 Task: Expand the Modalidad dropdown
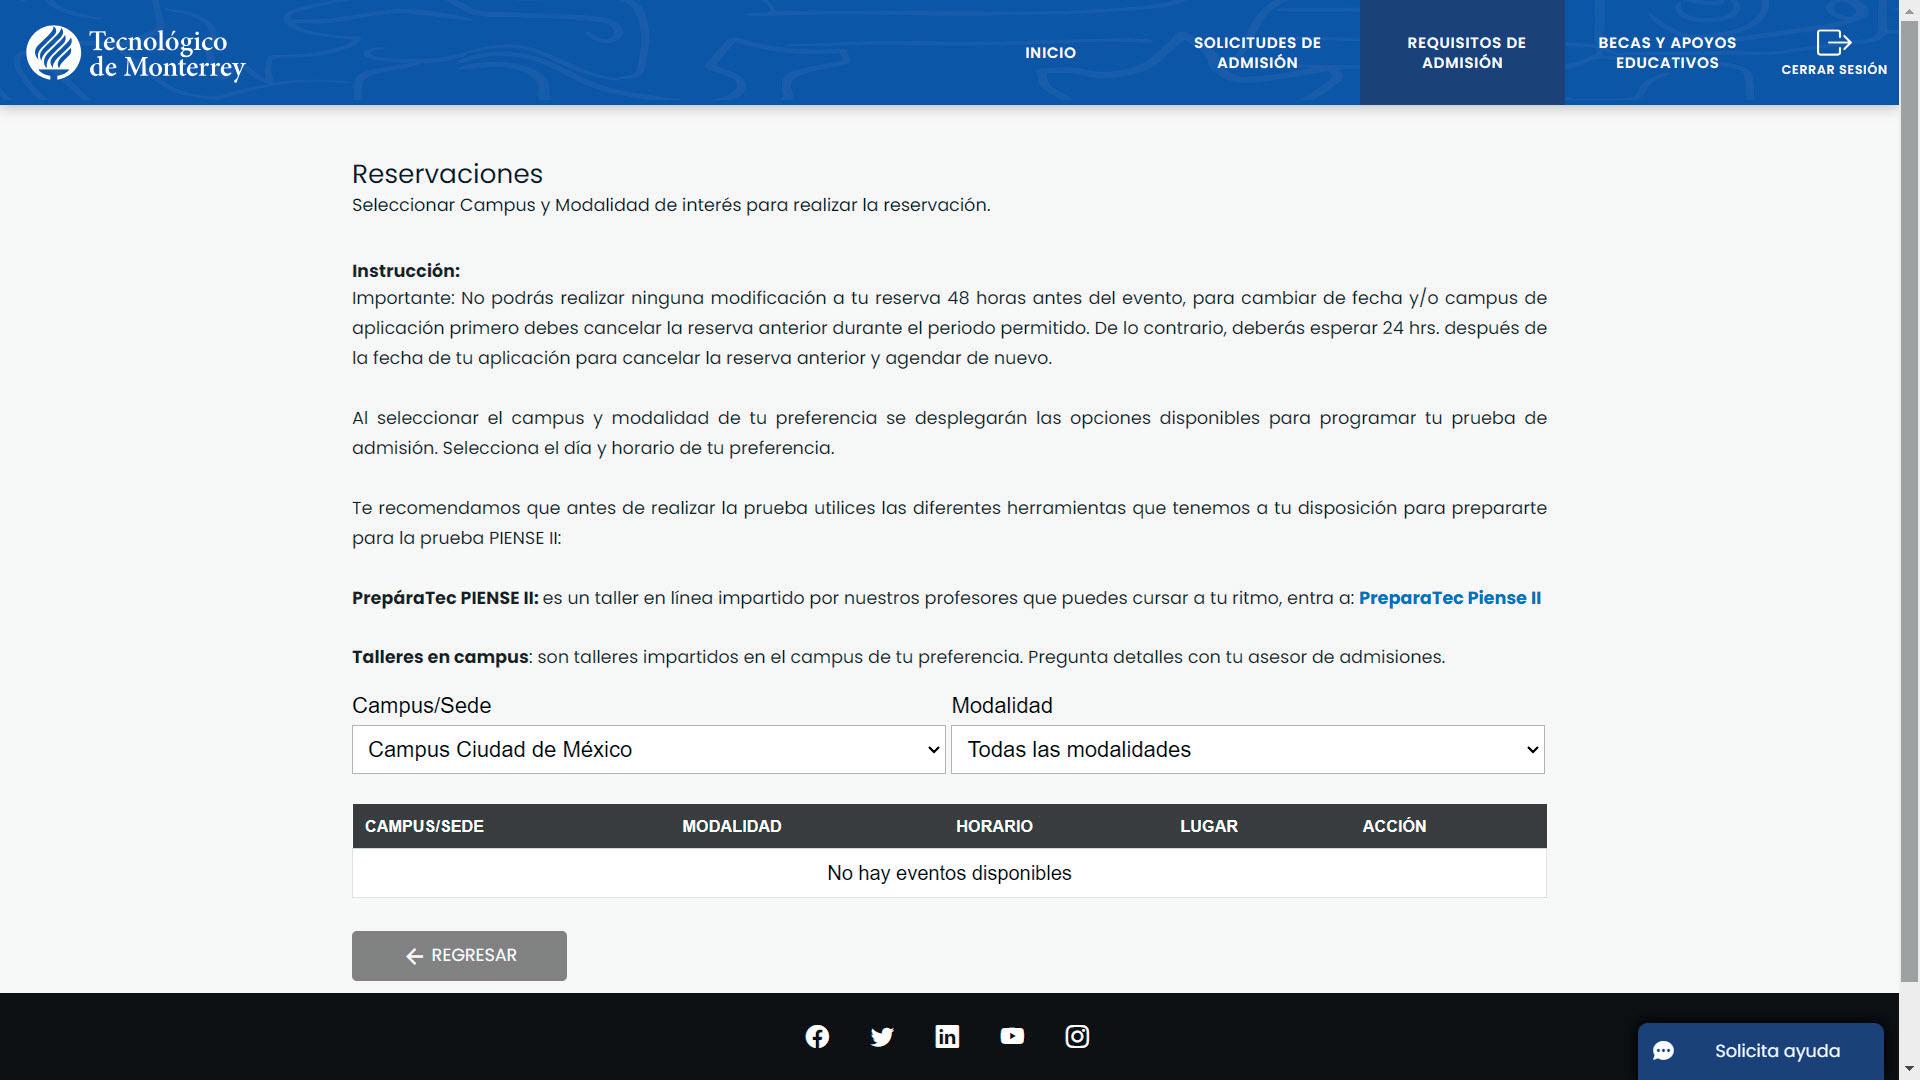coord(1247,750)
